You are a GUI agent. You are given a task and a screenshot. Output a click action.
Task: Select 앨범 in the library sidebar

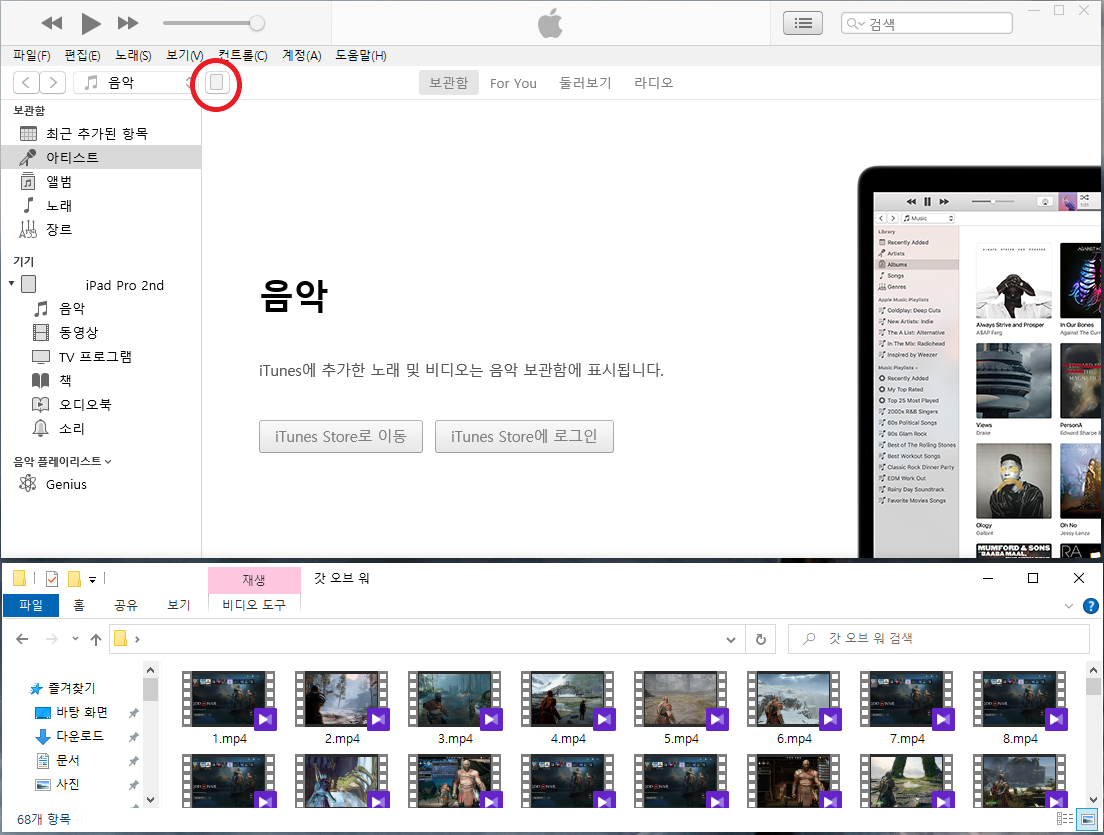(x=101, y=182)
